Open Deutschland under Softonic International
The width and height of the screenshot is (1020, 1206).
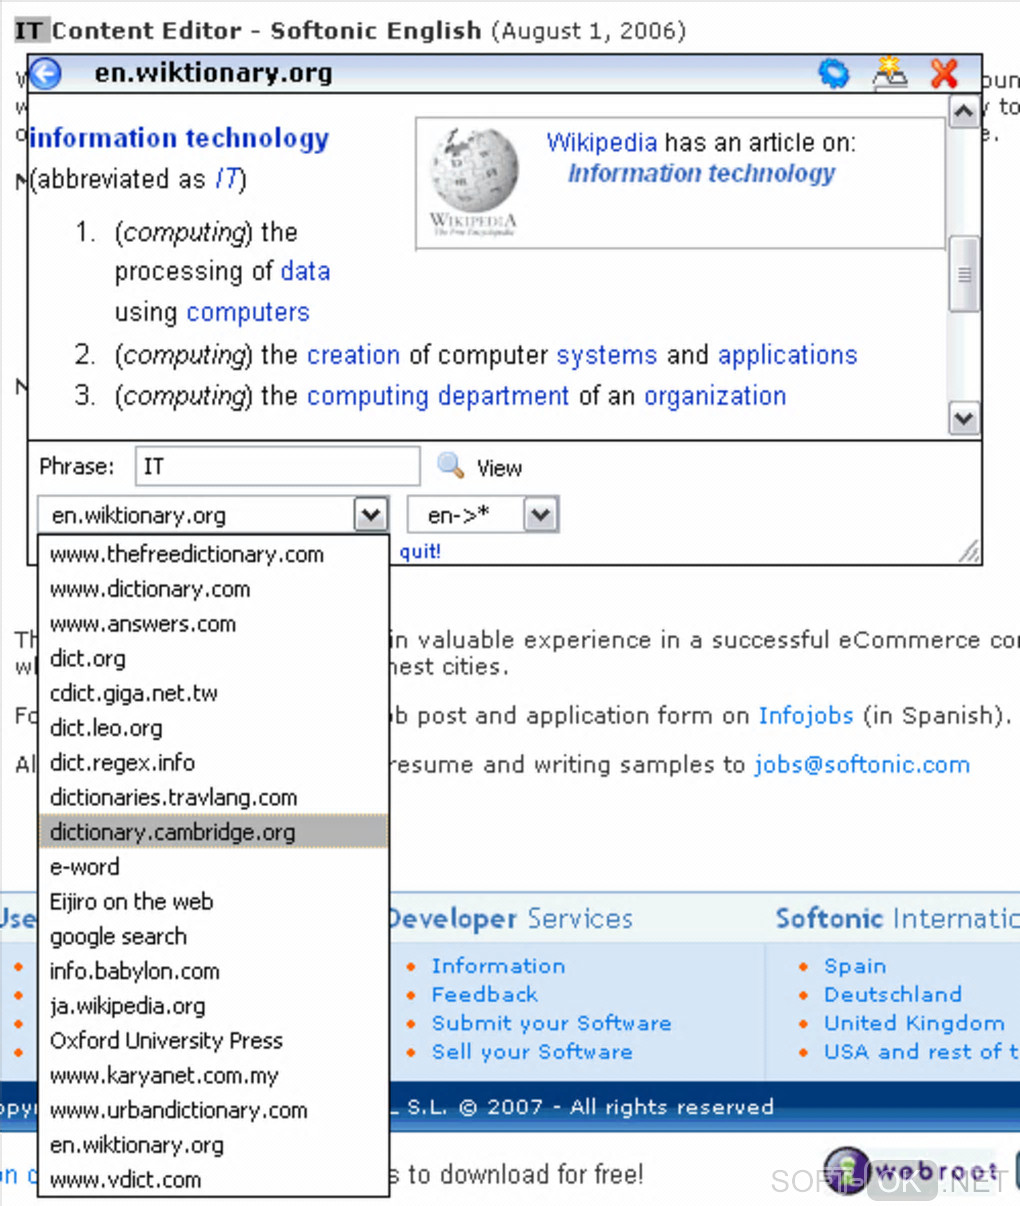(892, 994)
